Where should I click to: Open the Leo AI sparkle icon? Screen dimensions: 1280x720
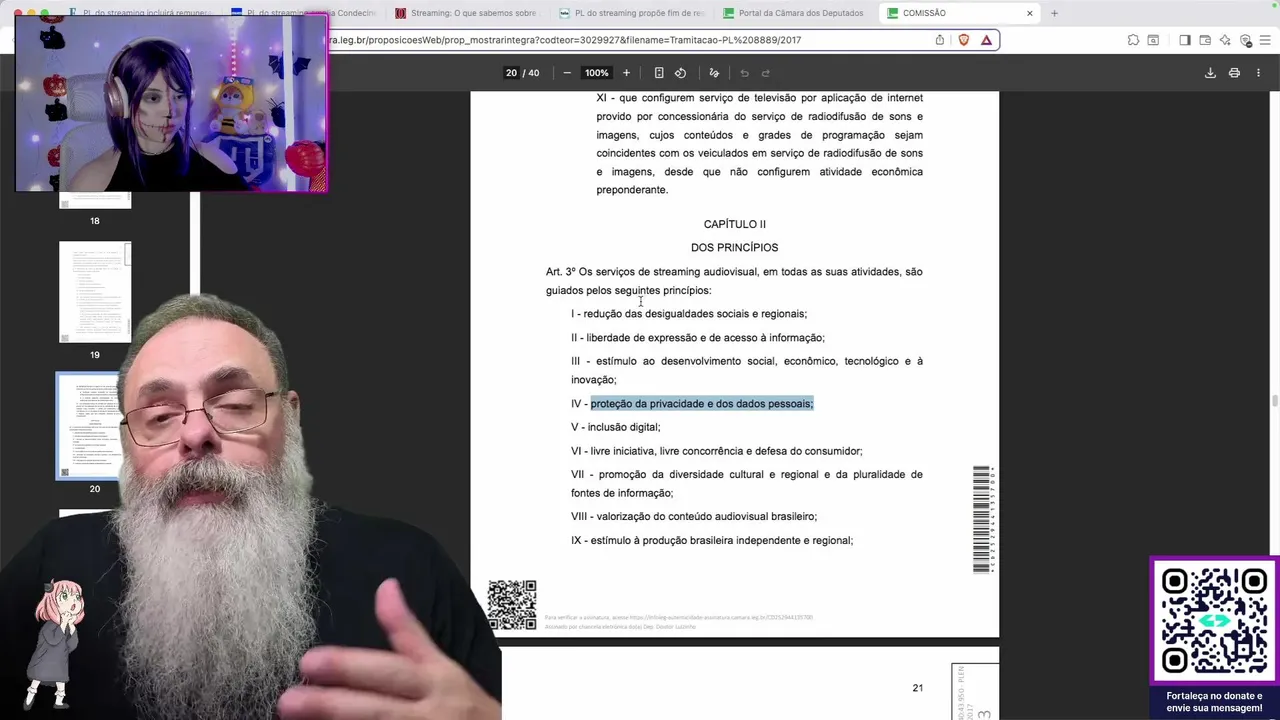(1225, 40)
